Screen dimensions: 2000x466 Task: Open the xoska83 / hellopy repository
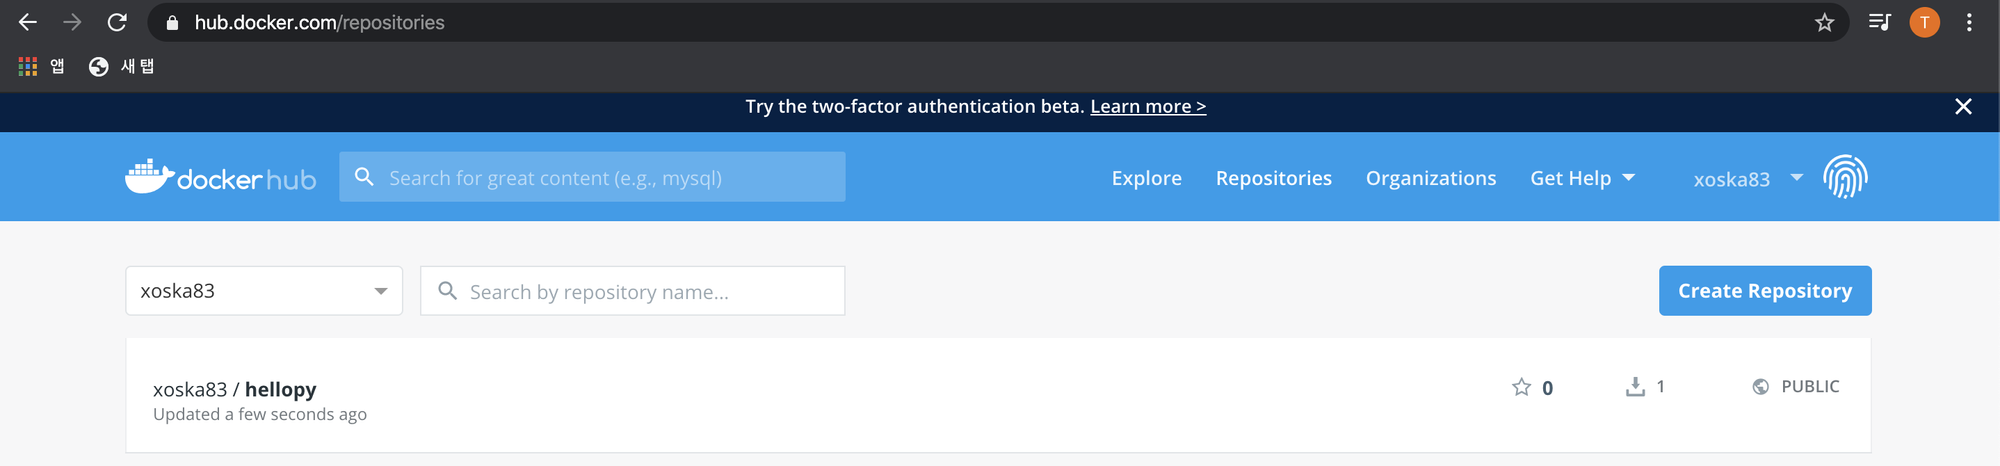click(235, 389)
